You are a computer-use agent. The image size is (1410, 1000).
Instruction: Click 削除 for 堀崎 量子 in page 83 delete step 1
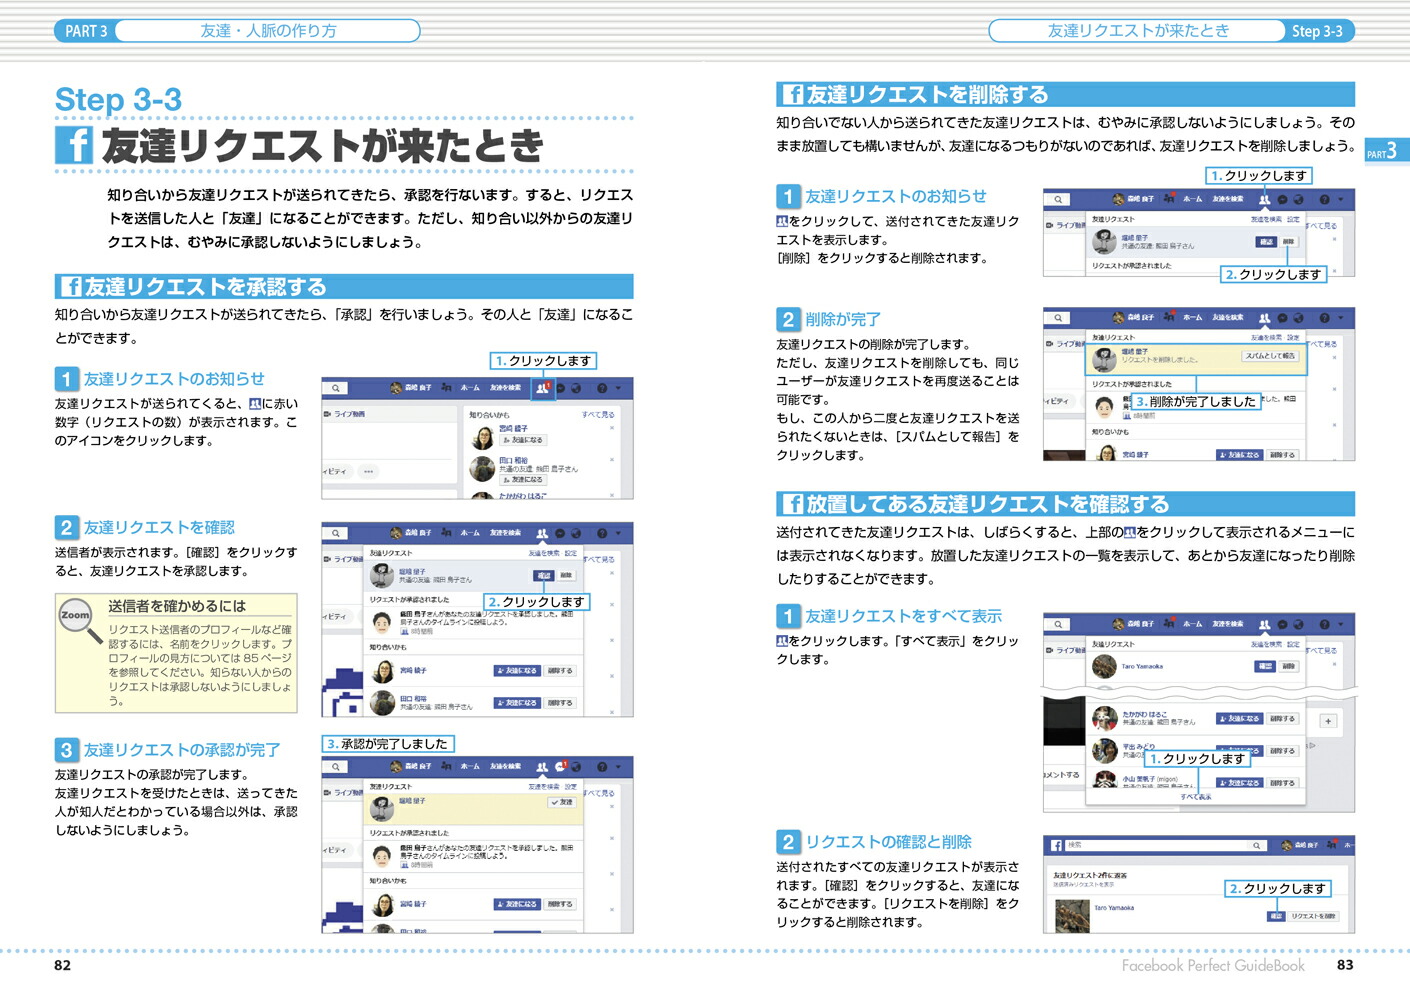pyautogui.click(x=1288, y=241)
